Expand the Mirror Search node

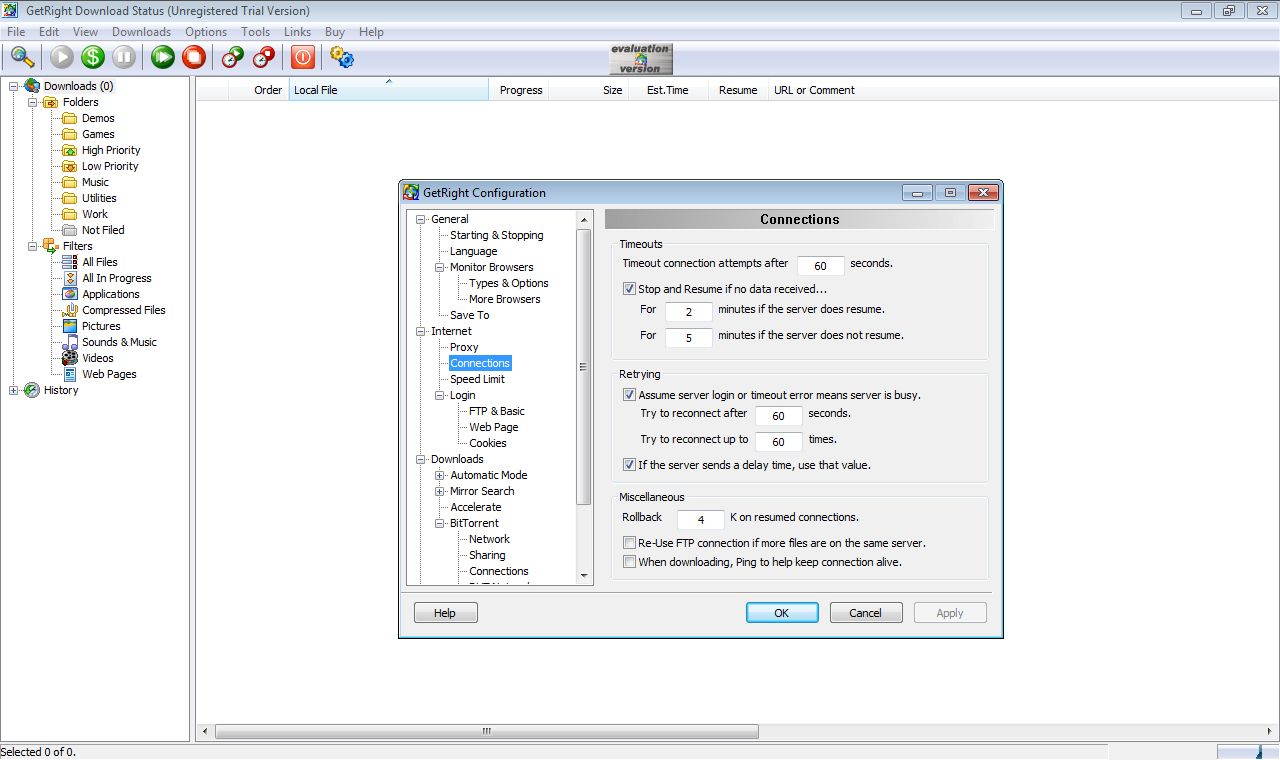pos(440,491)
